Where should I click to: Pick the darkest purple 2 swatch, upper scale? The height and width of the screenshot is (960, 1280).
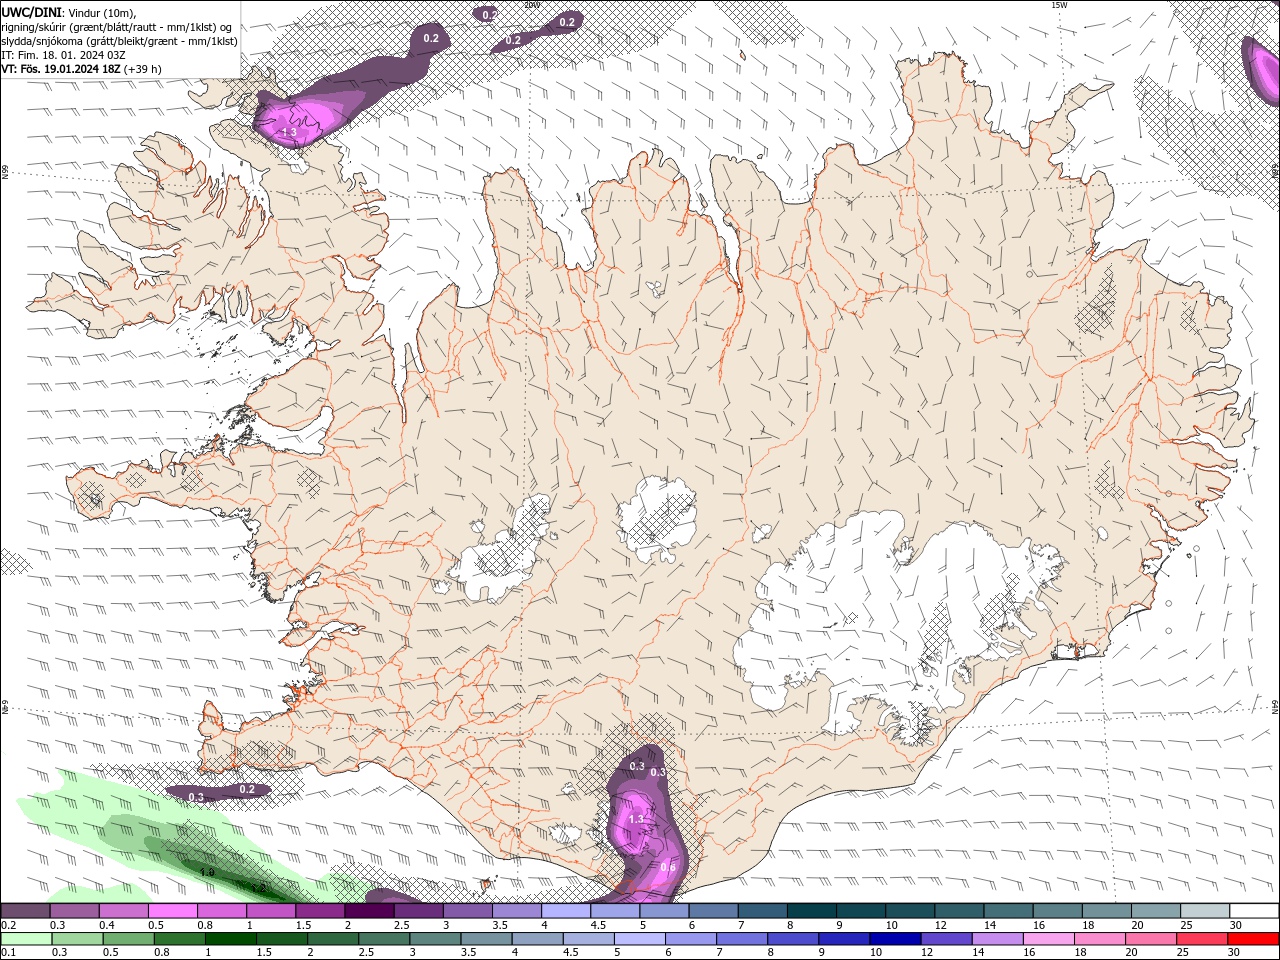369,911
